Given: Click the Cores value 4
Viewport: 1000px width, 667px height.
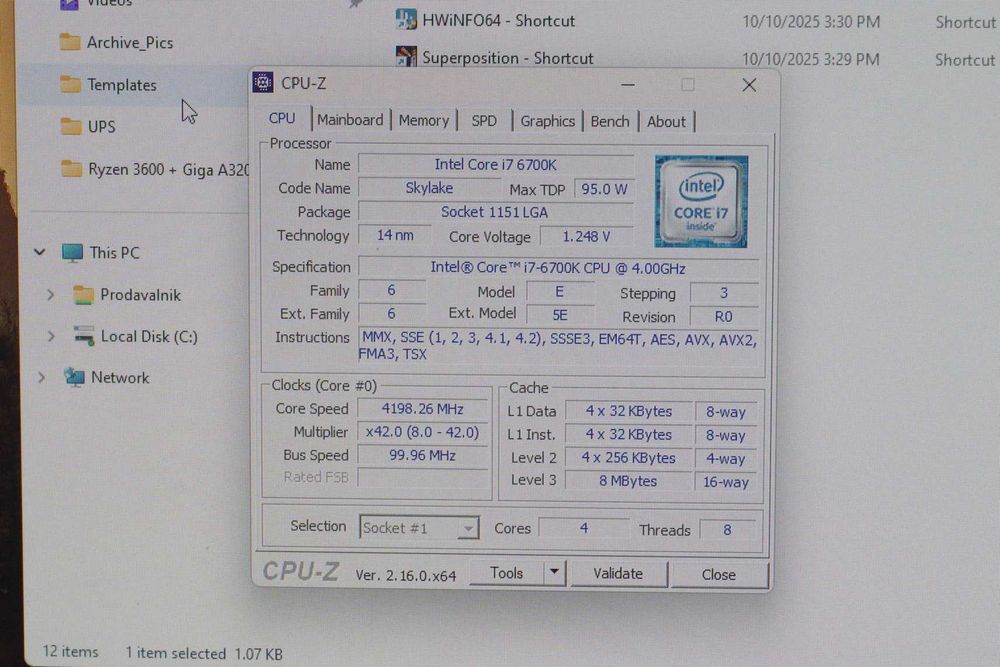Looking at the screenshot, I should point(584,528).
